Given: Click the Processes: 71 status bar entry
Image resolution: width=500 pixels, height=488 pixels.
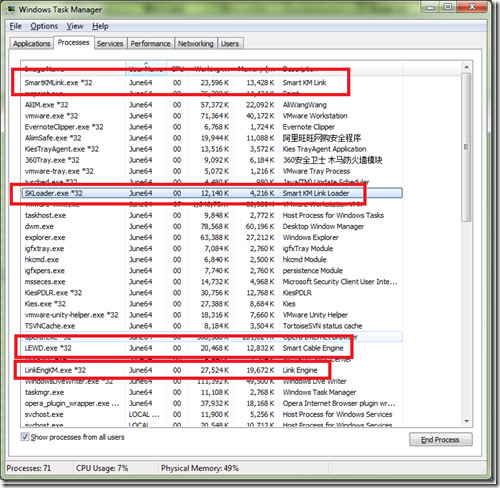Looking at the screenshot, I should pyautogui.click(x=29, y=468).
